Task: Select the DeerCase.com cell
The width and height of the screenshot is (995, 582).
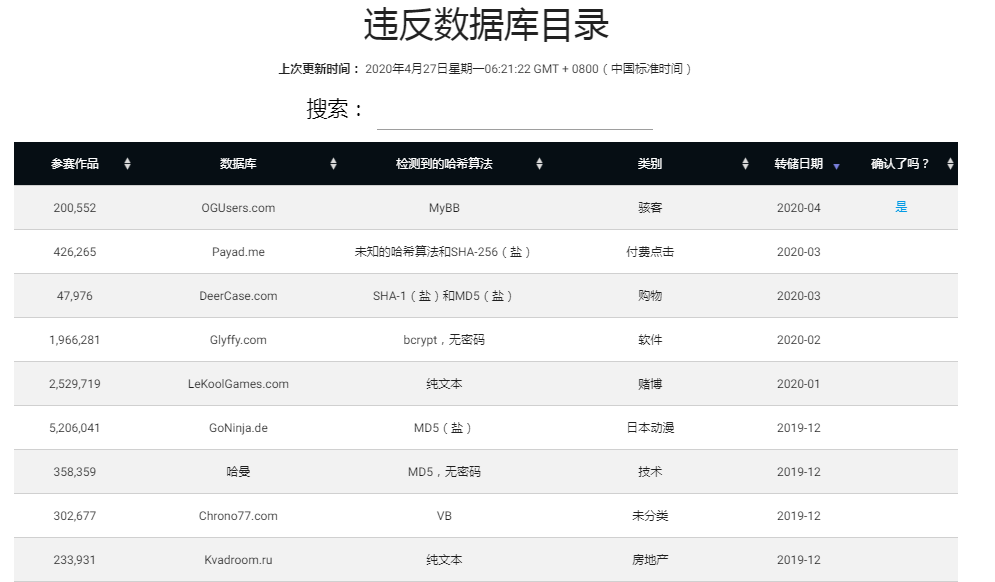Action: pos(238,296)
